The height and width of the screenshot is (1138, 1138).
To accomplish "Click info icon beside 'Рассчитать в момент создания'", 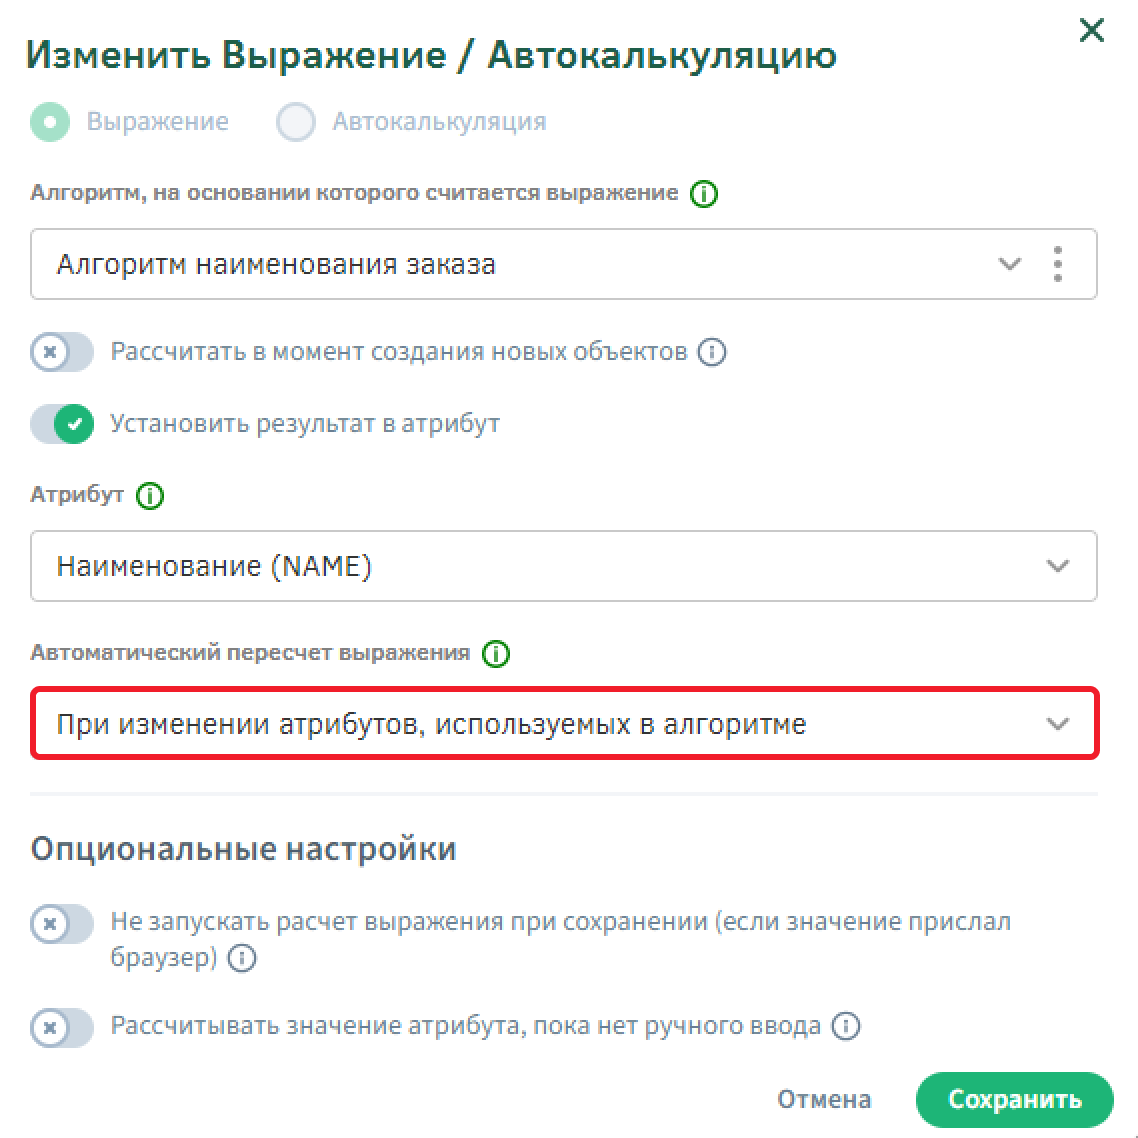I will point(712,352).
